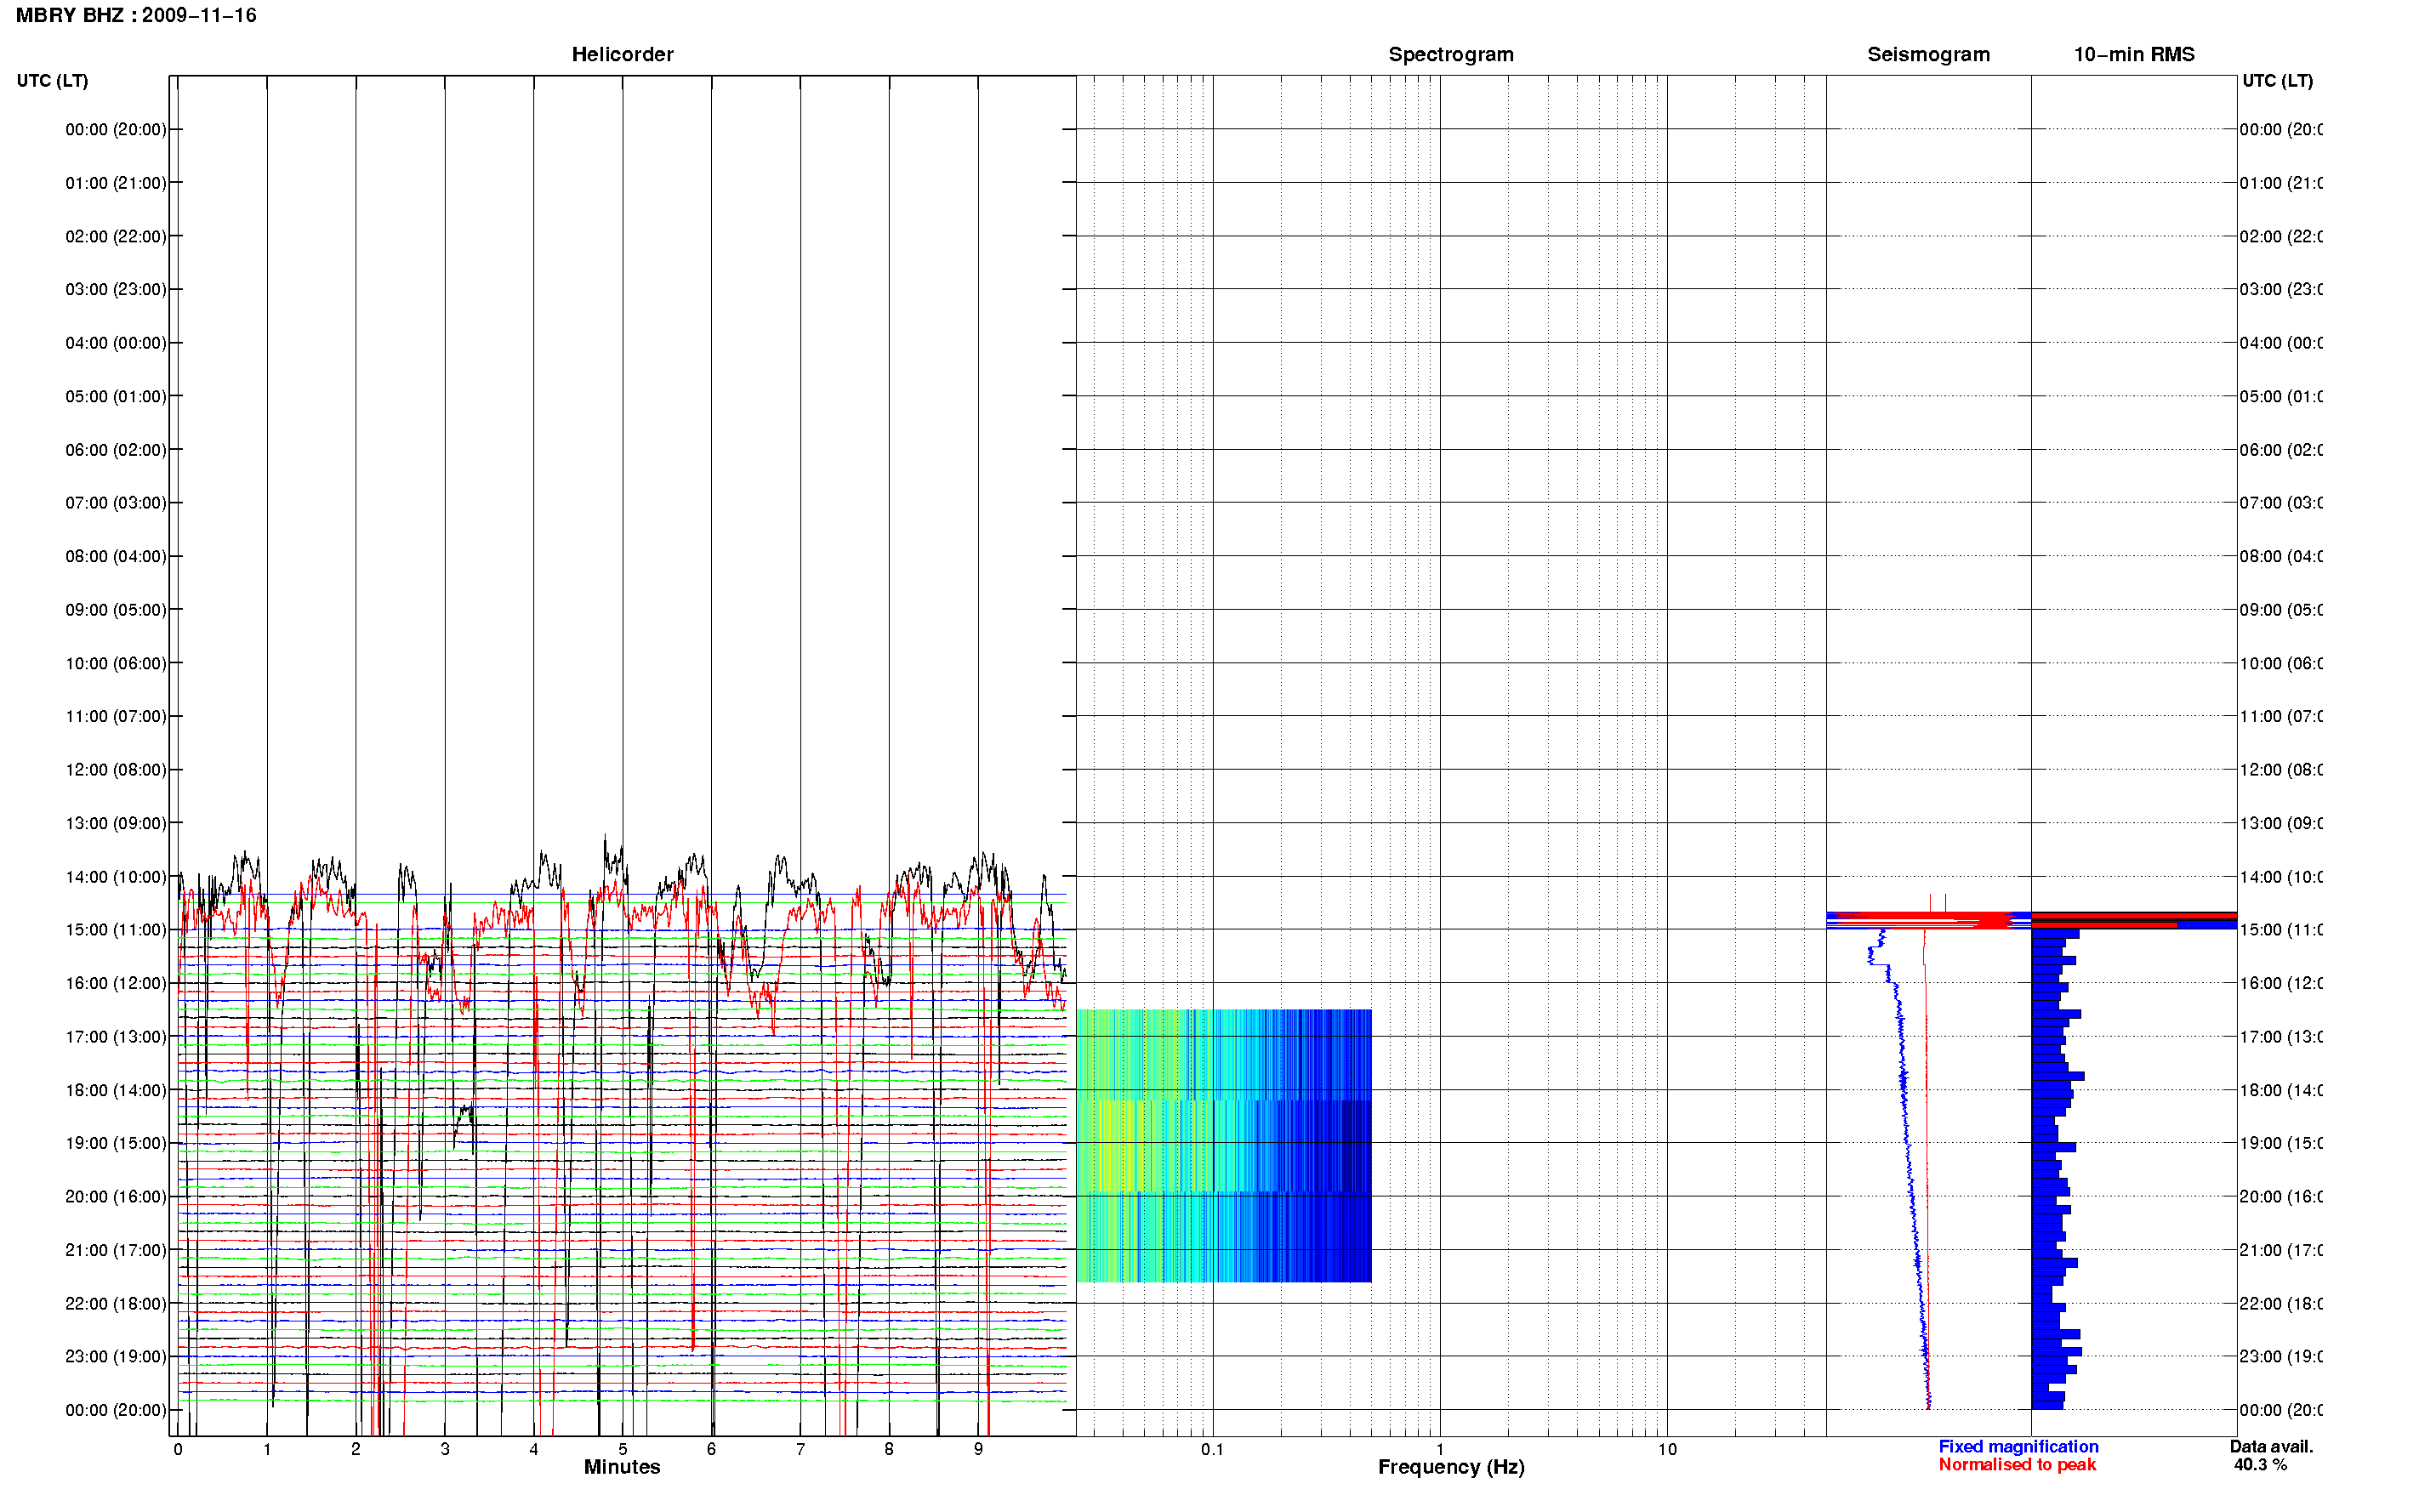Image resolution: width=2419 pixels, height=1512 pixels.
Task: Click the 'Helicorder' panel heading
Action: tap(622, 54)
